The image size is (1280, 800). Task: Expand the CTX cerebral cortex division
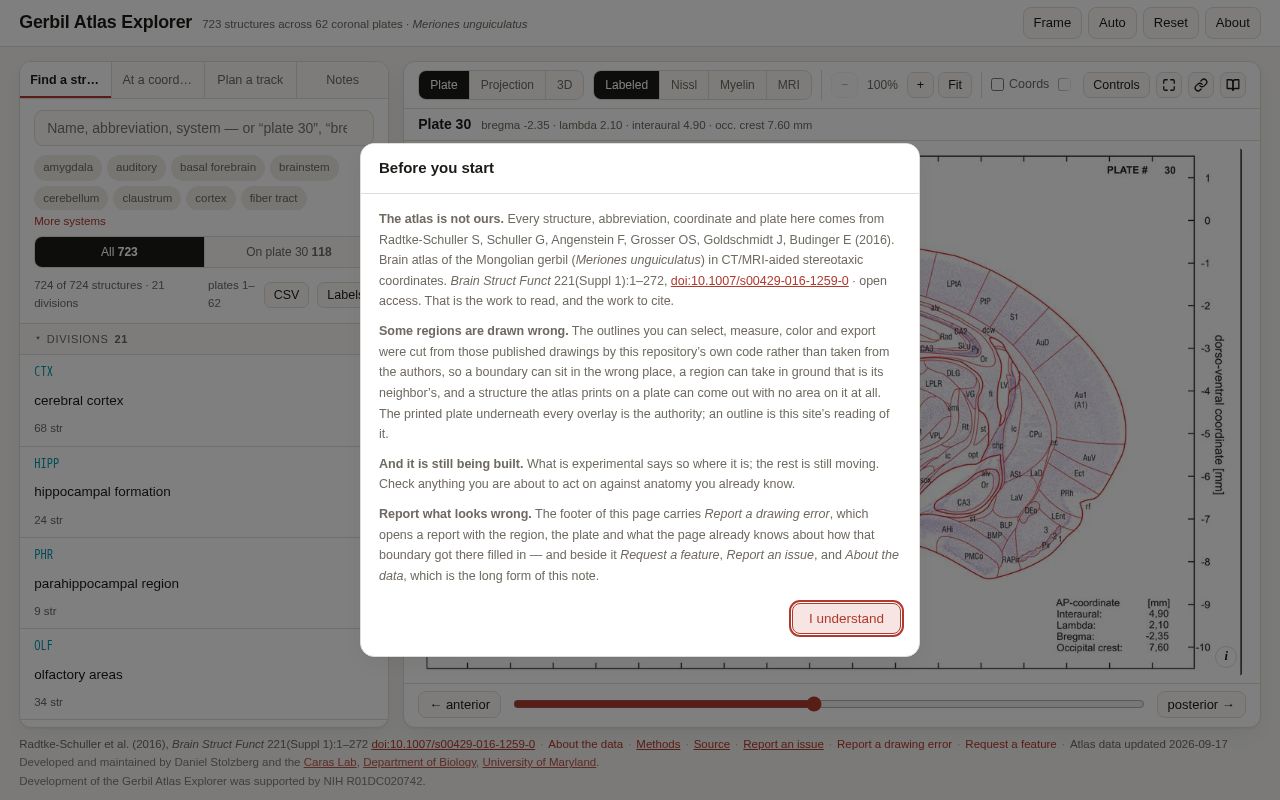(x=204, y=400)
